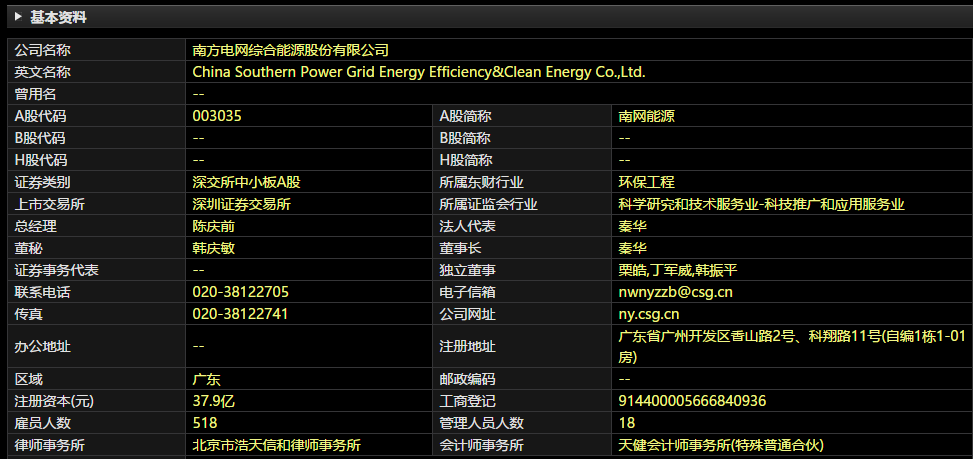Click the B股代码 label

[x=40, y=138]
